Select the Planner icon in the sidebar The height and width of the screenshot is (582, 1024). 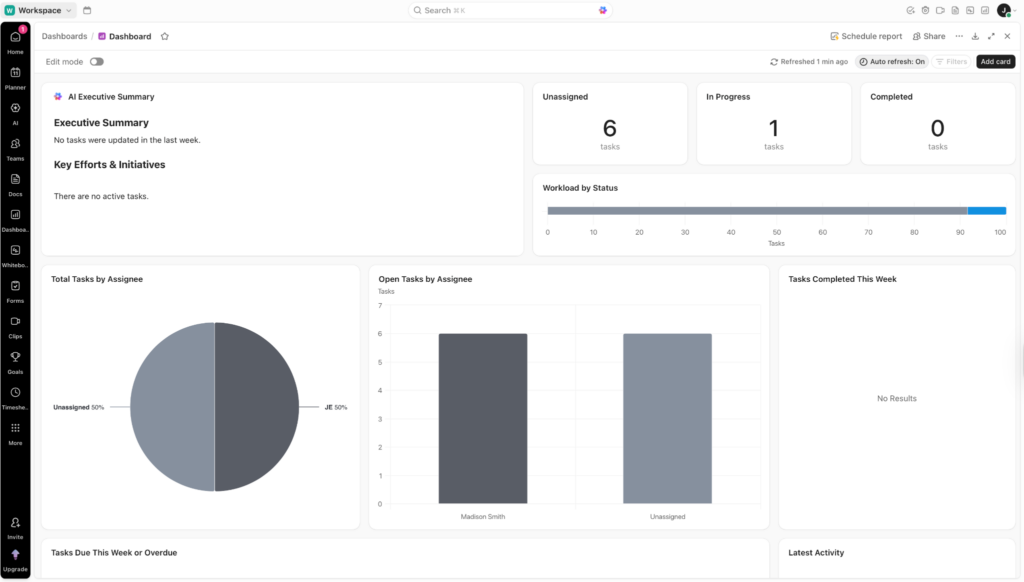click(14, 73)
